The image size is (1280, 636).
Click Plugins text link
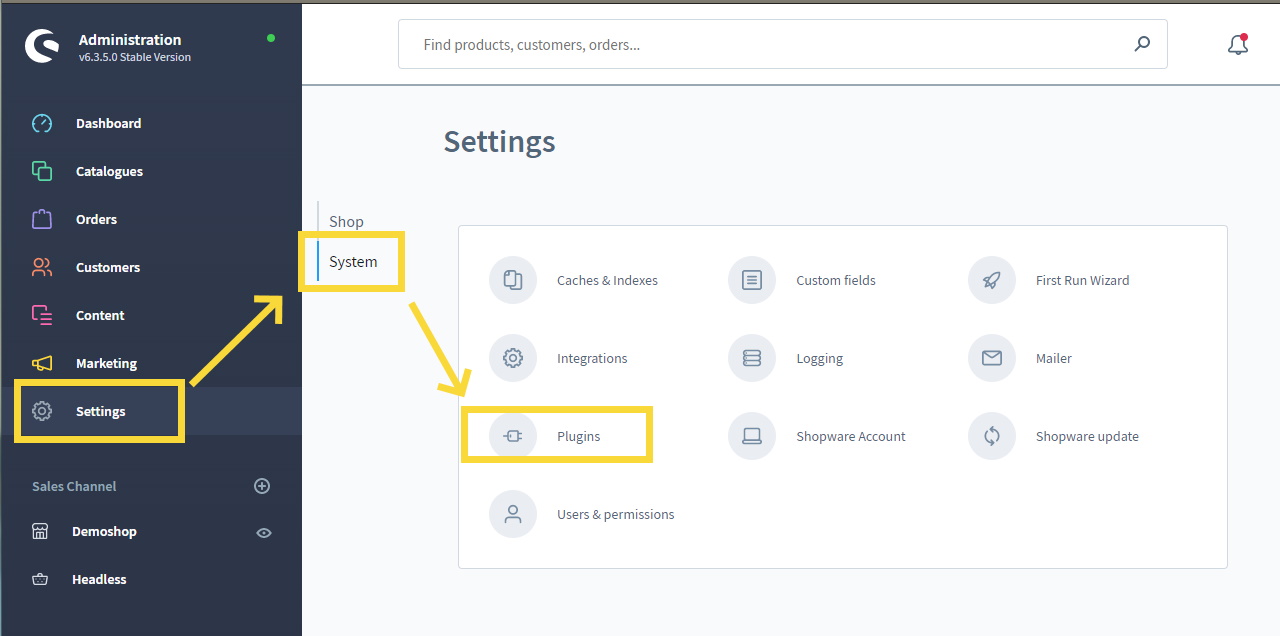point(579,436)
